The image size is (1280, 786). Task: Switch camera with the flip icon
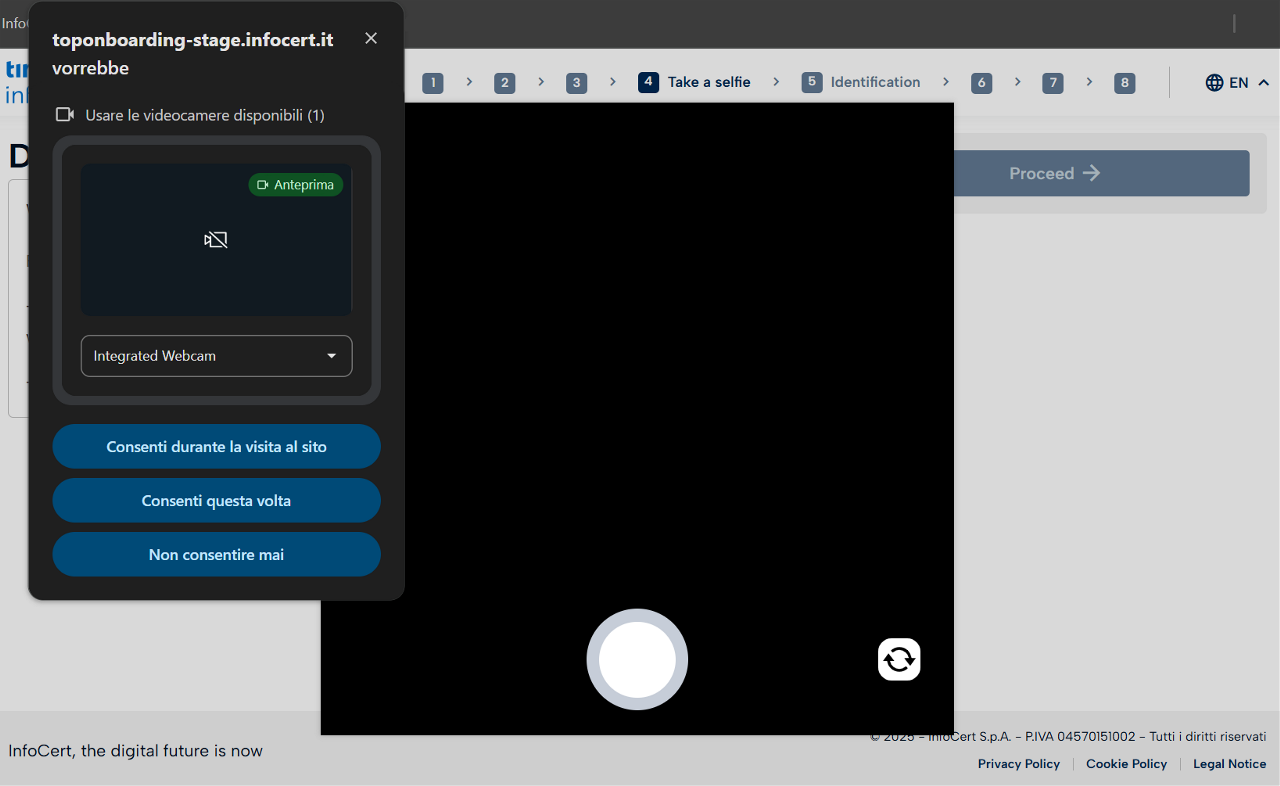[899, 659]
